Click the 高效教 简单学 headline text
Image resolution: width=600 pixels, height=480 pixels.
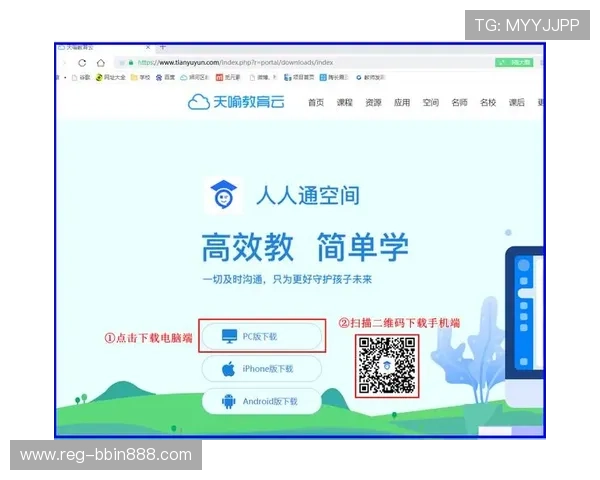305,247
